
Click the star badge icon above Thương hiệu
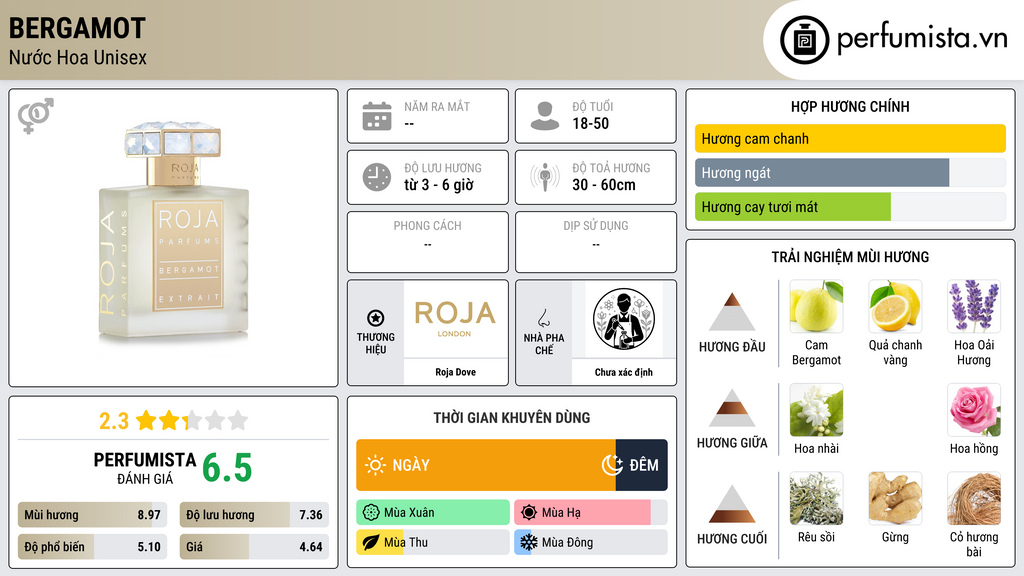pos(376,318)
